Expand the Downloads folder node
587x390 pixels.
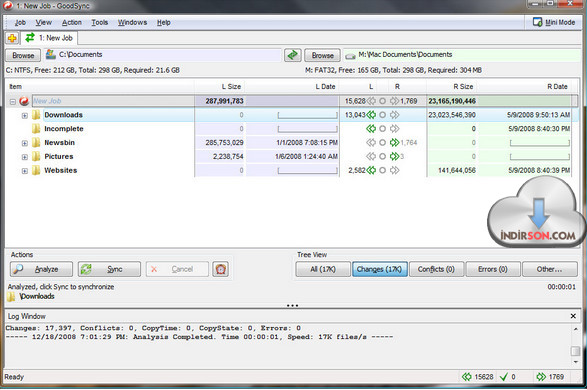click(25, 116)
